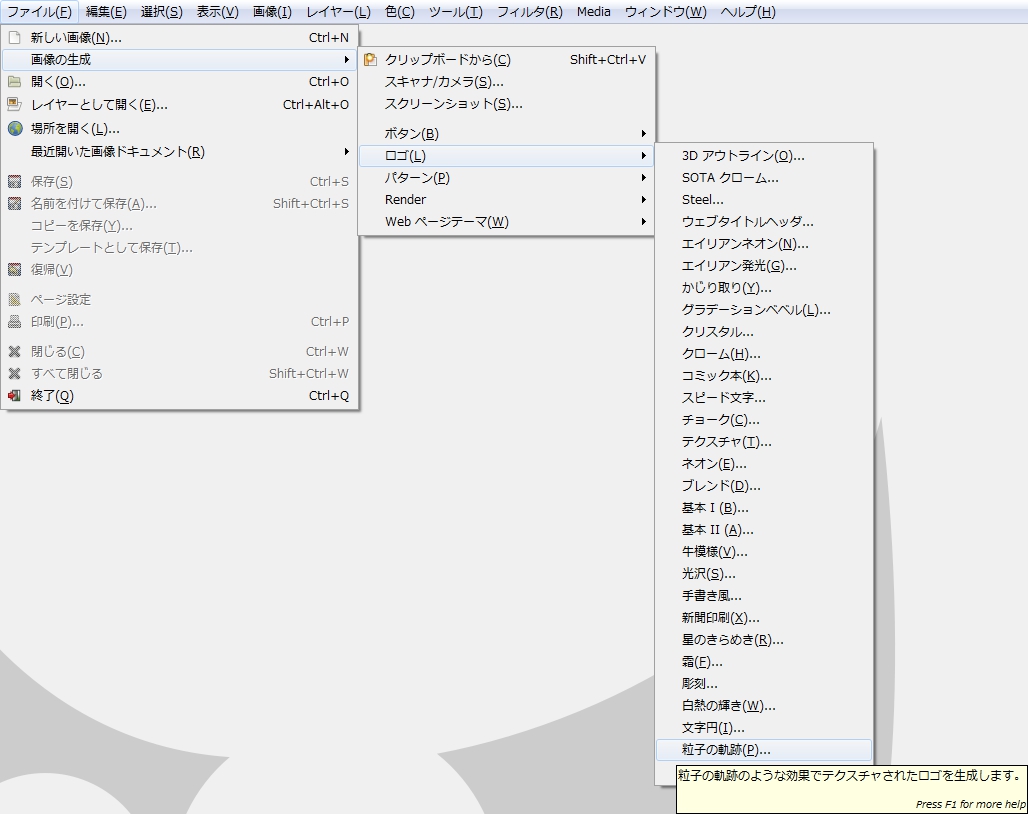Select 星のきらめき(R)... logo

pyautogui.click(x=764, y=640)
